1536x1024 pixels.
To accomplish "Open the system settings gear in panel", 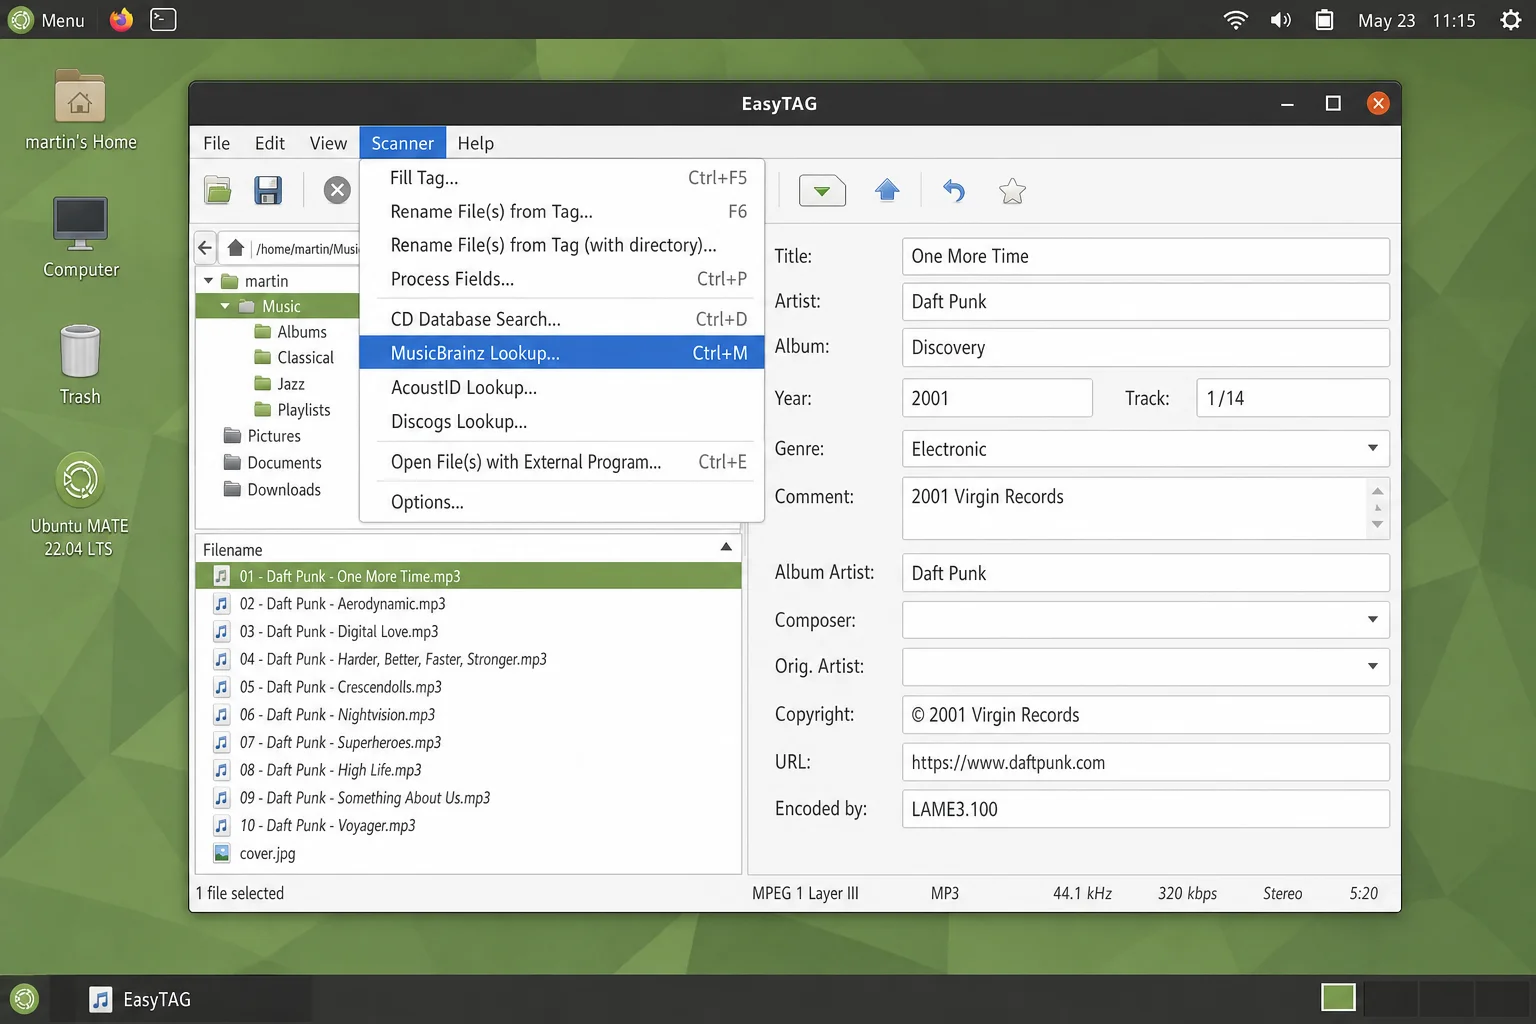I will click(1511, 20).
